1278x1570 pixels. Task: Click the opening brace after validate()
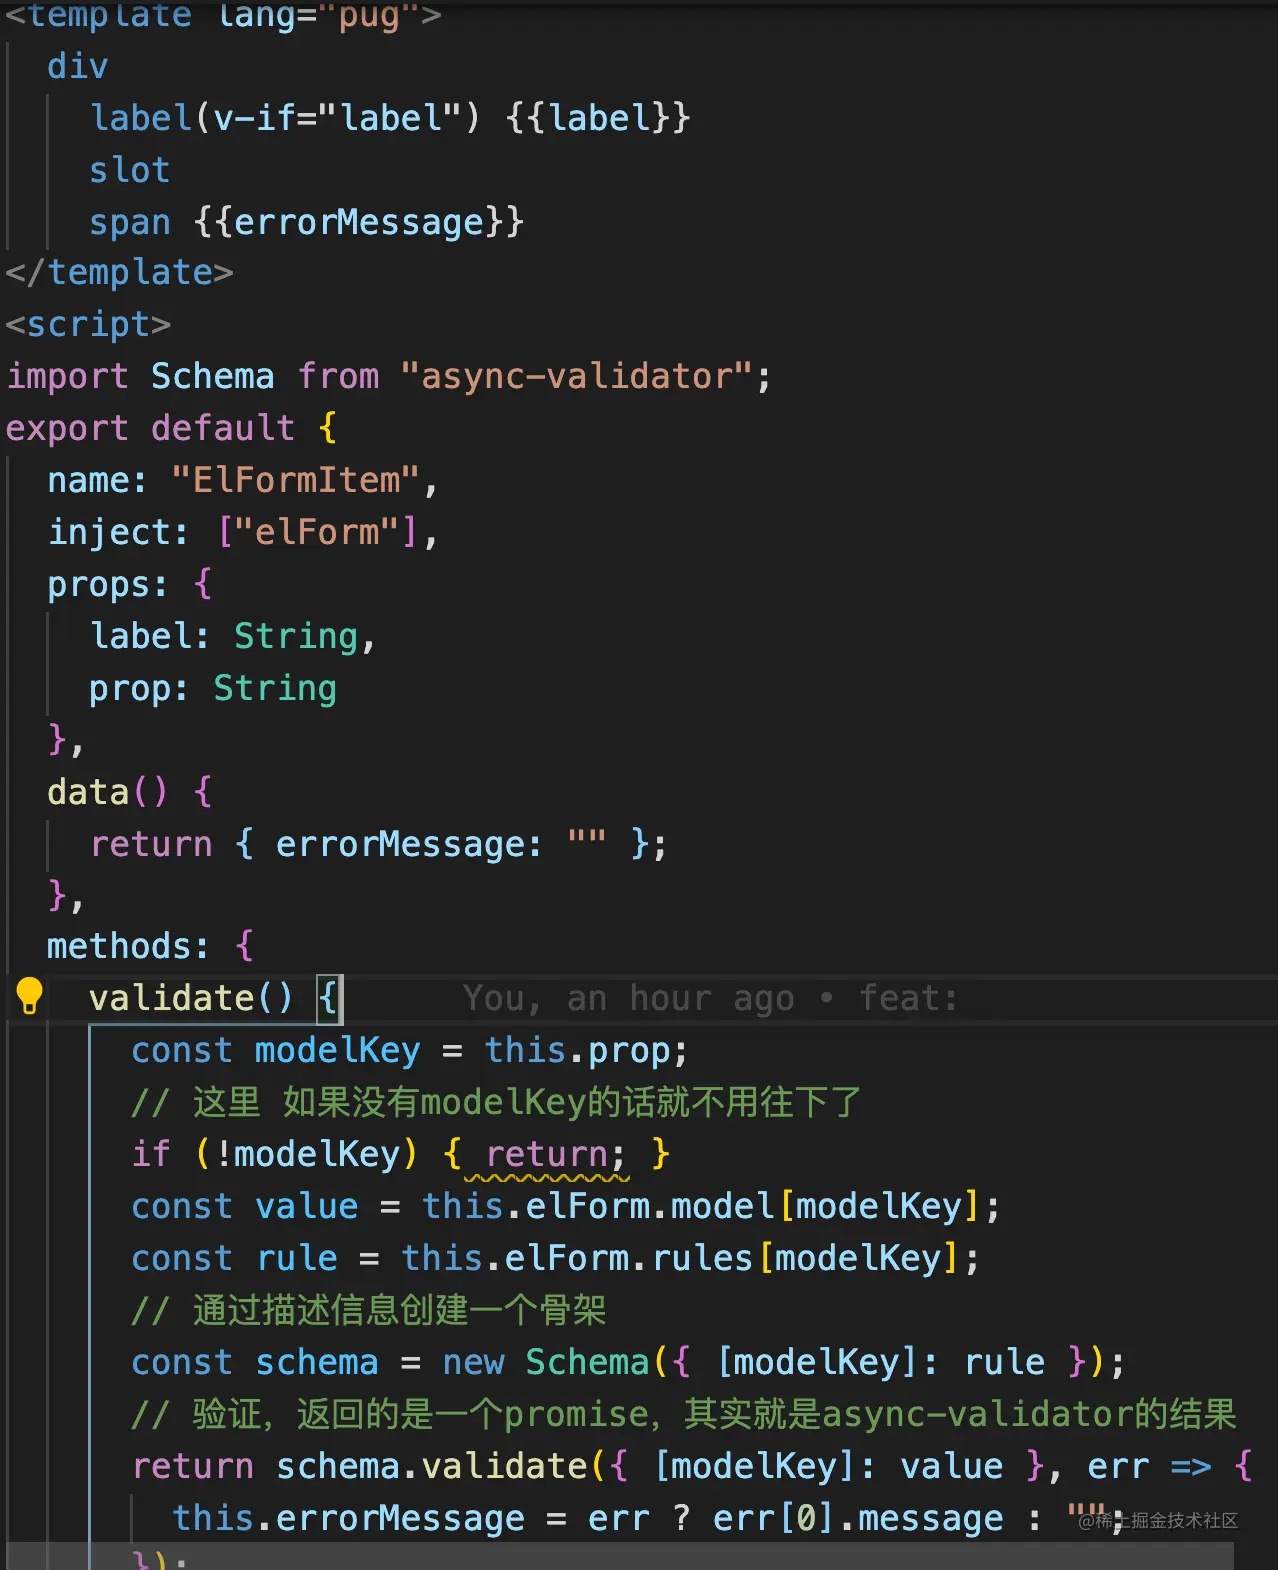click(328, 998)
